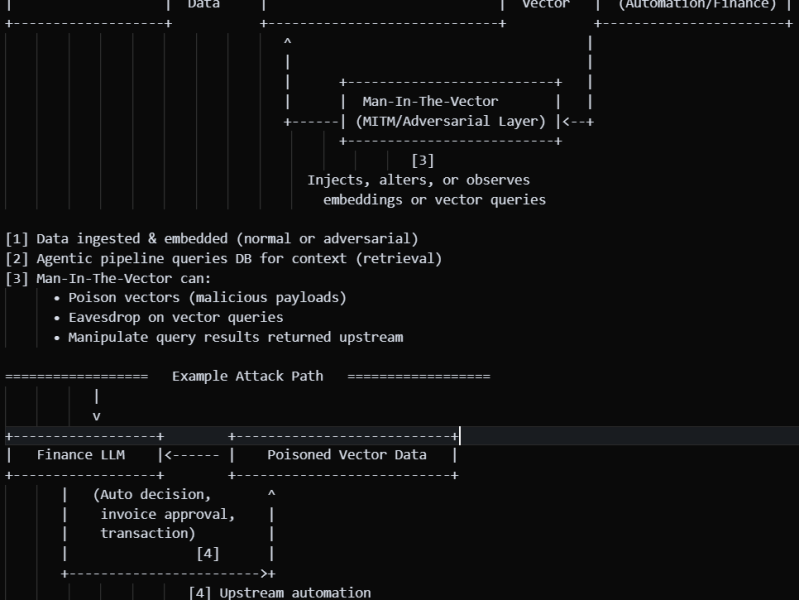Image resolution: width=799 pixels, height=600 pixels.
Task: Click the '[4] Upstream automation' line
Action: (280, 593)
